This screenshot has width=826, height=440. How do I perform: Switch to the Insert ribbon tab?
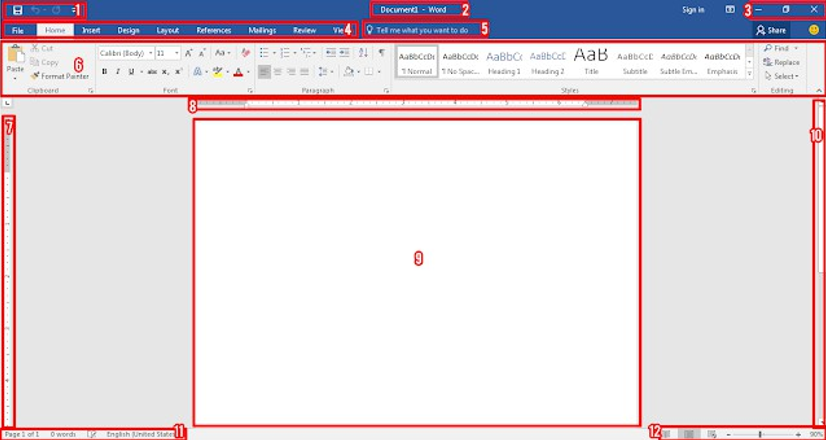pos(91,30)
